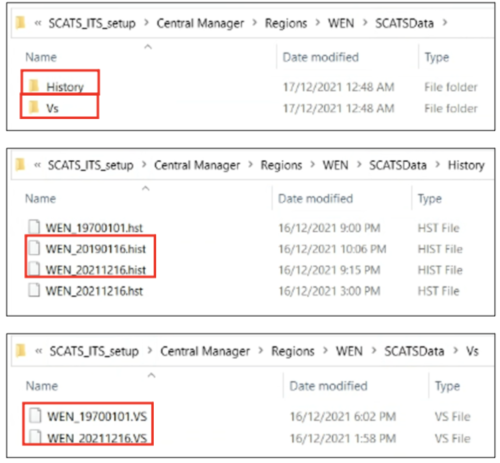Sort by Type column in bottom window

447,386
